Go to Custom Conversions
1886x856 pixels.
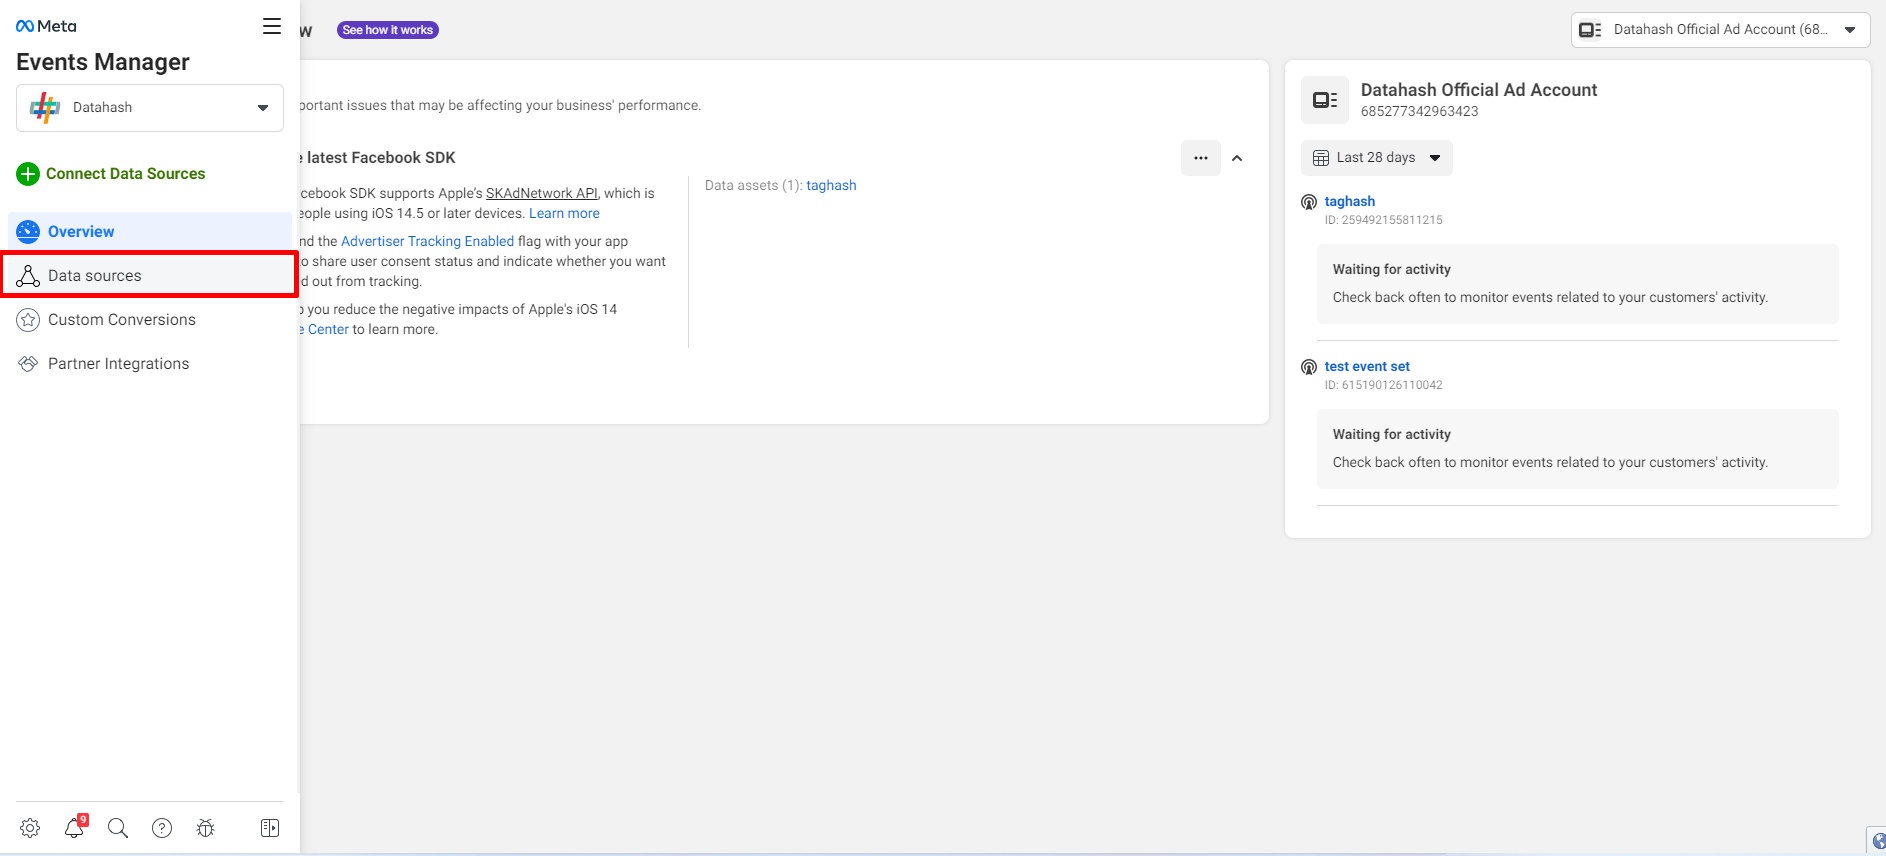[150, 320]
